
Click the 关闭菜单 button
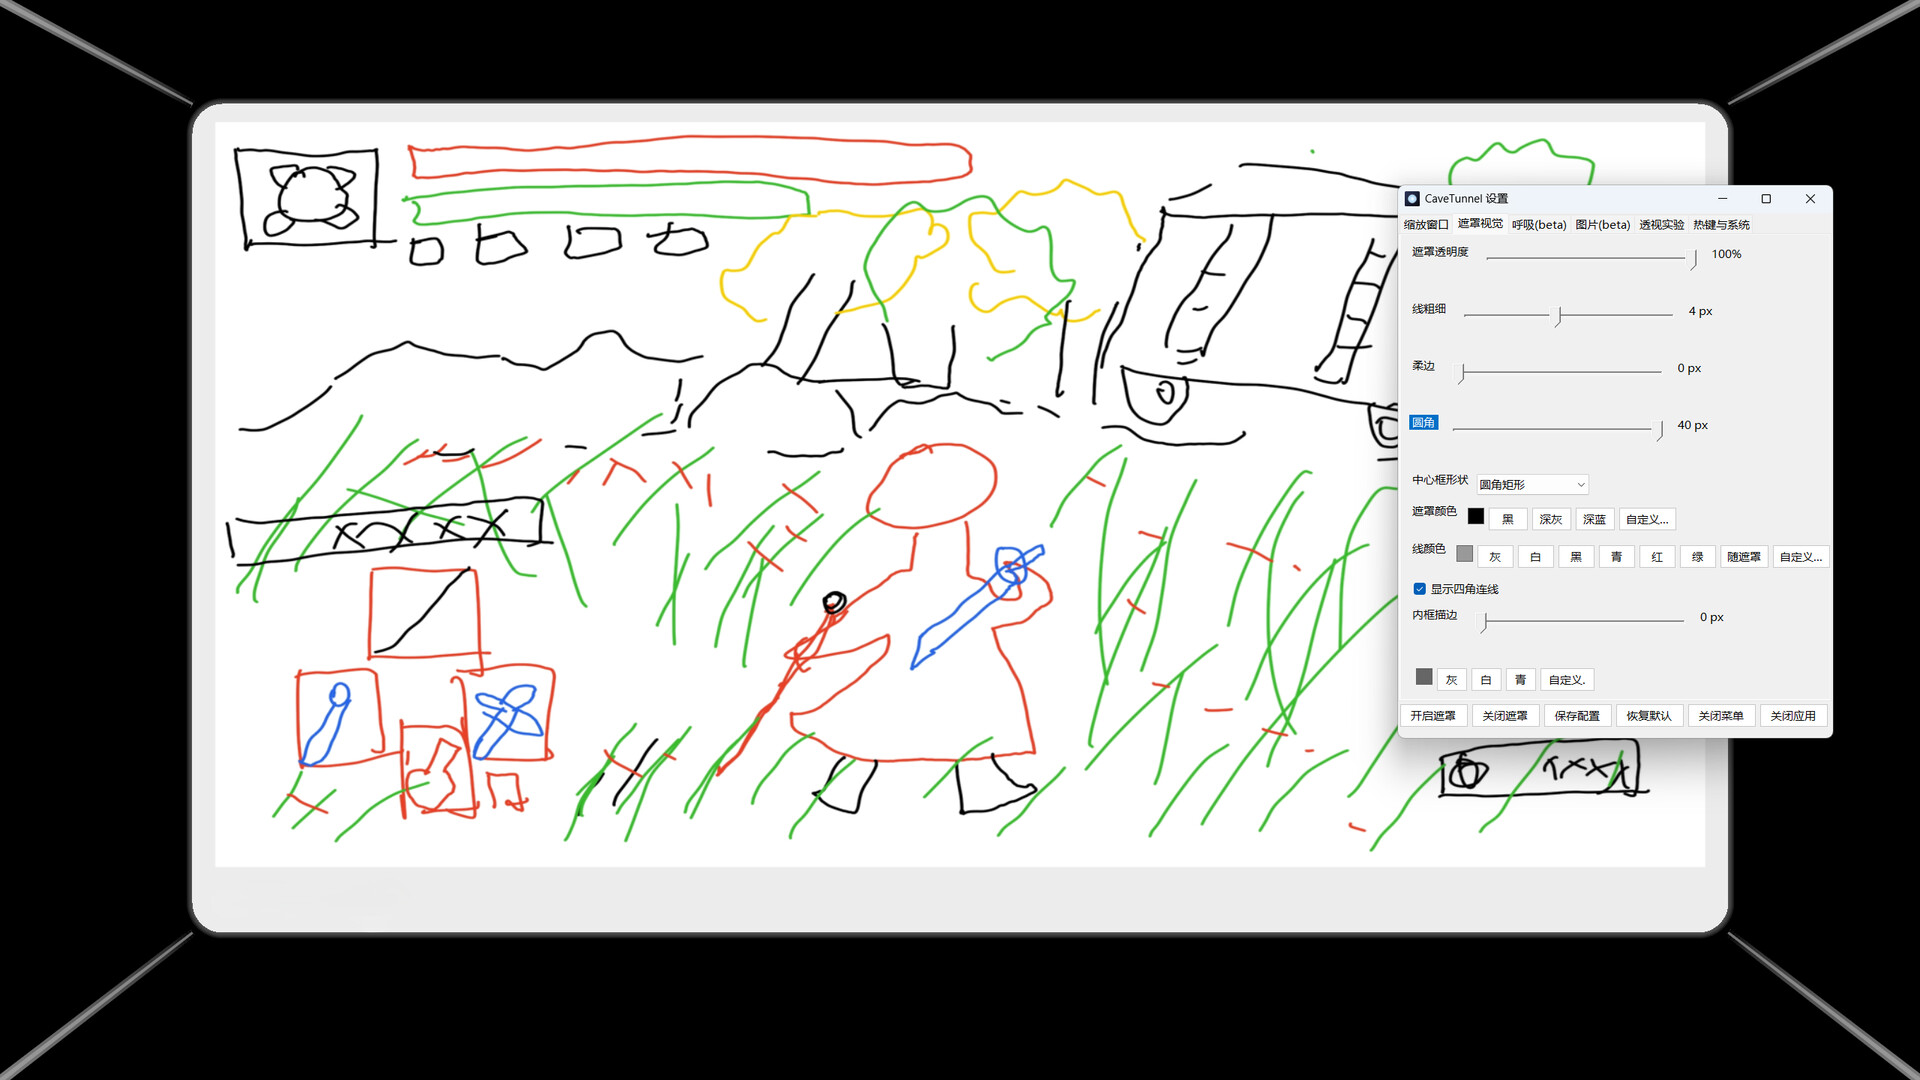pos(1721,716)
